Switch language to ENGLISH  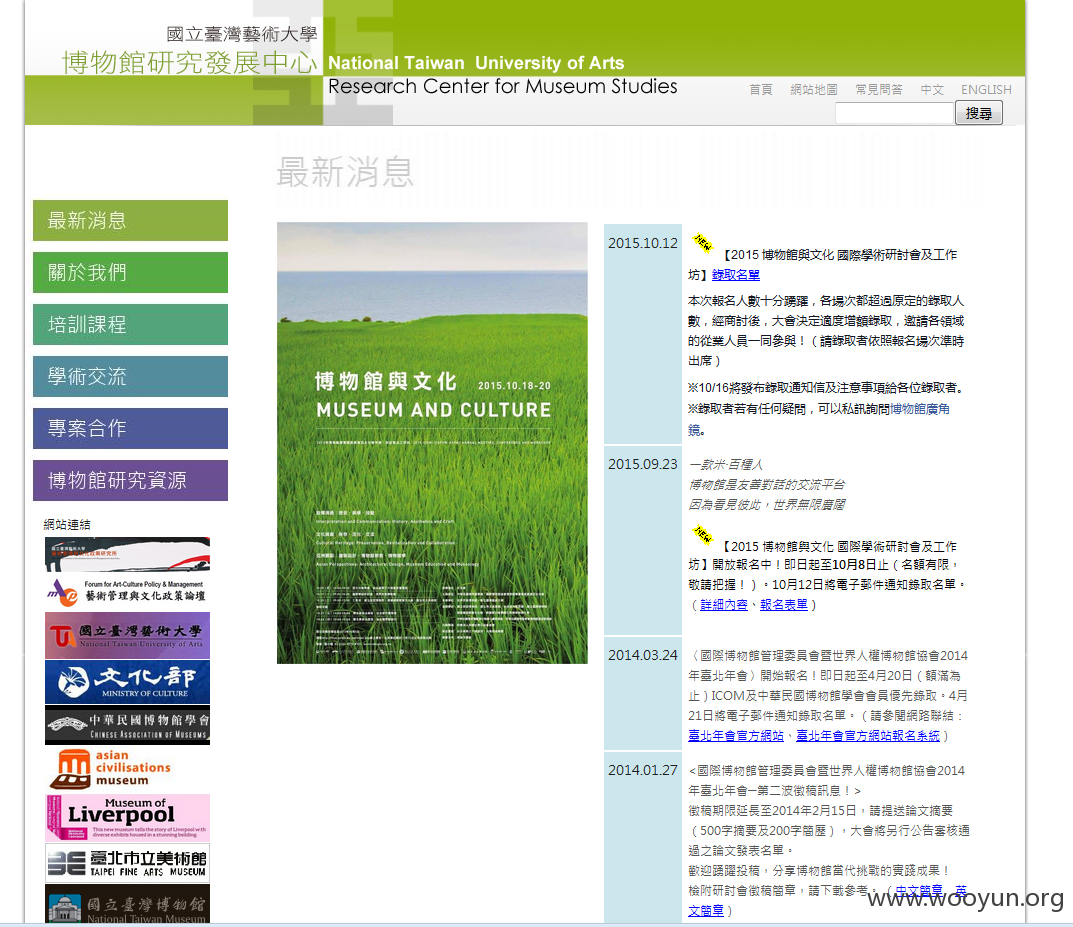point(986,90)
